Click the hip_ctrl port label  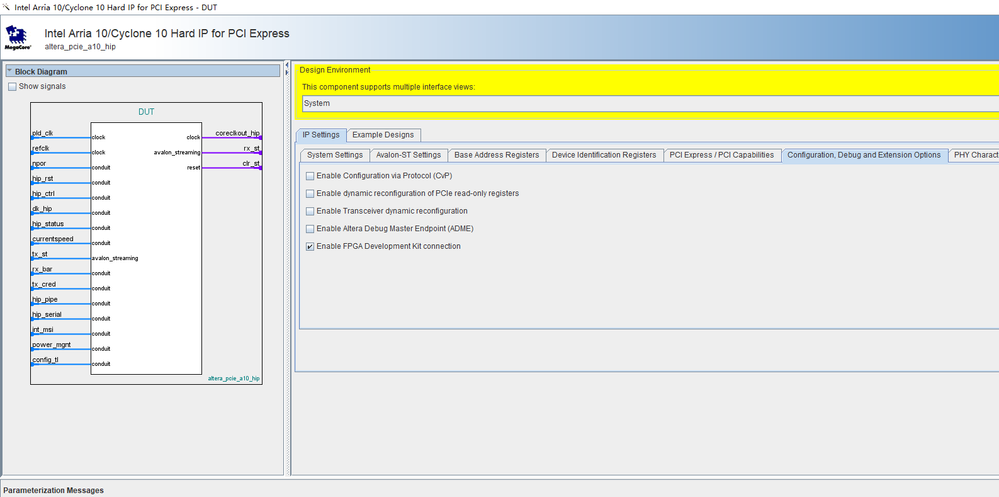(x=43, y=194)
